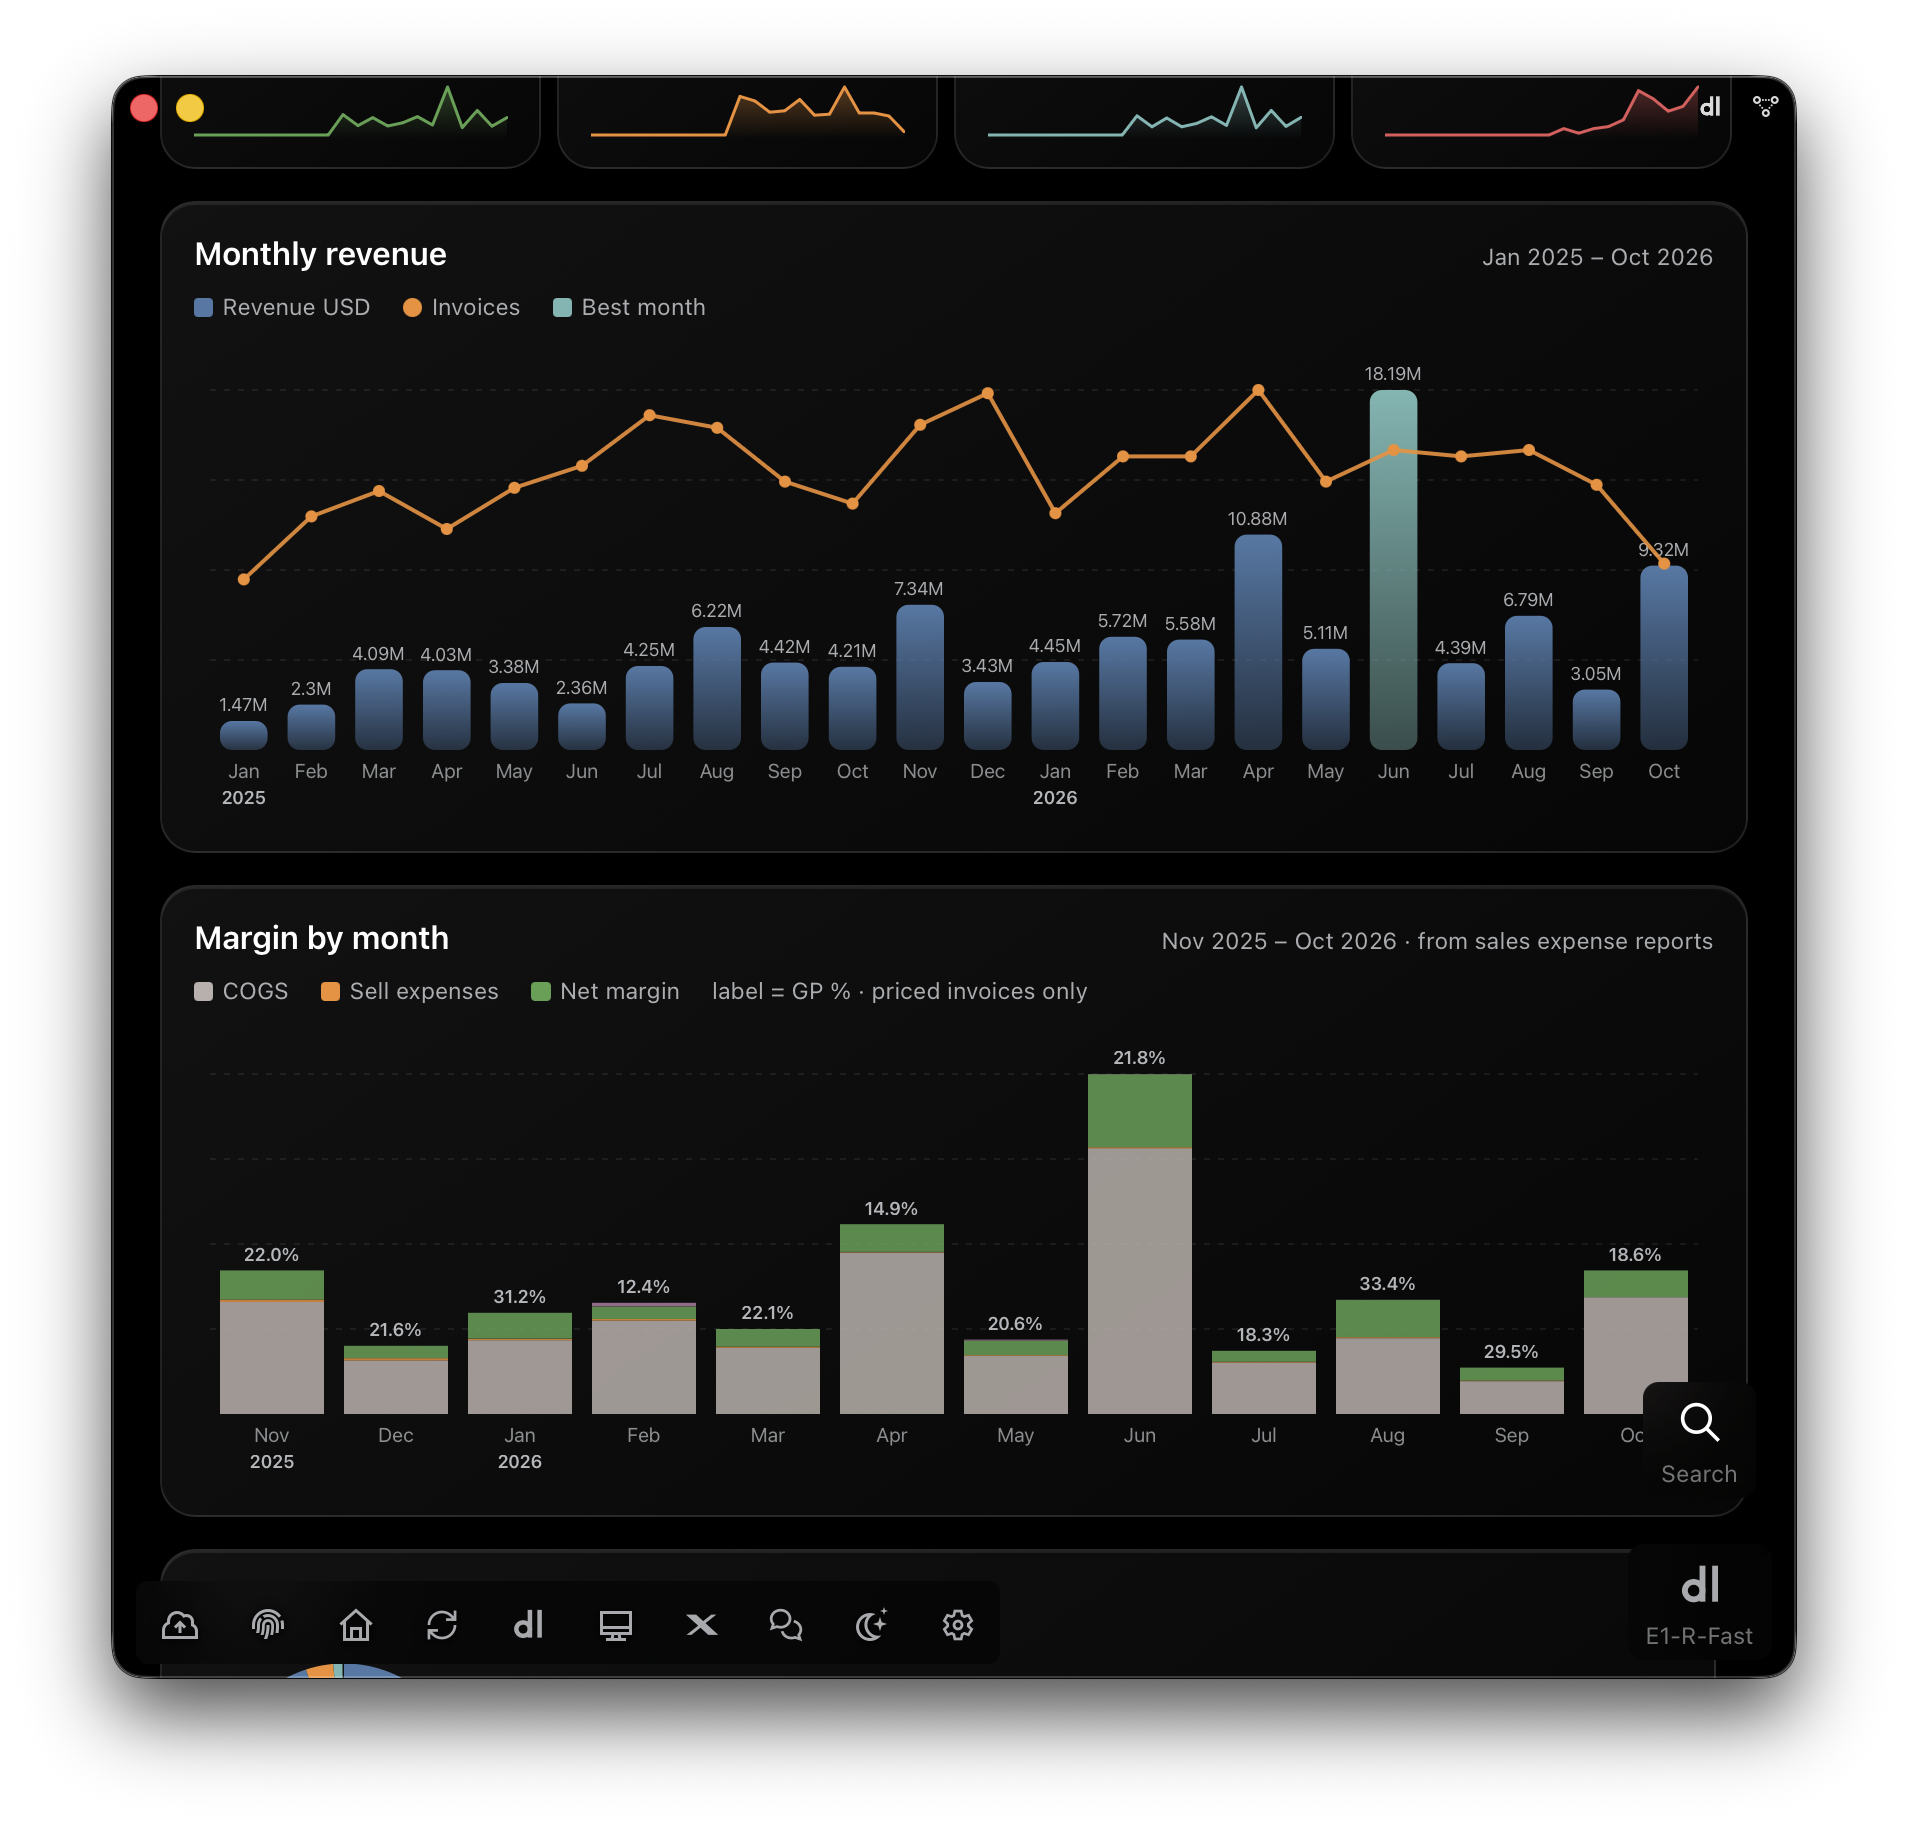Open settings with the gear icon
This screenshot has width=1908, height=1826.
pyautogui.click(x=958, y=1625)
